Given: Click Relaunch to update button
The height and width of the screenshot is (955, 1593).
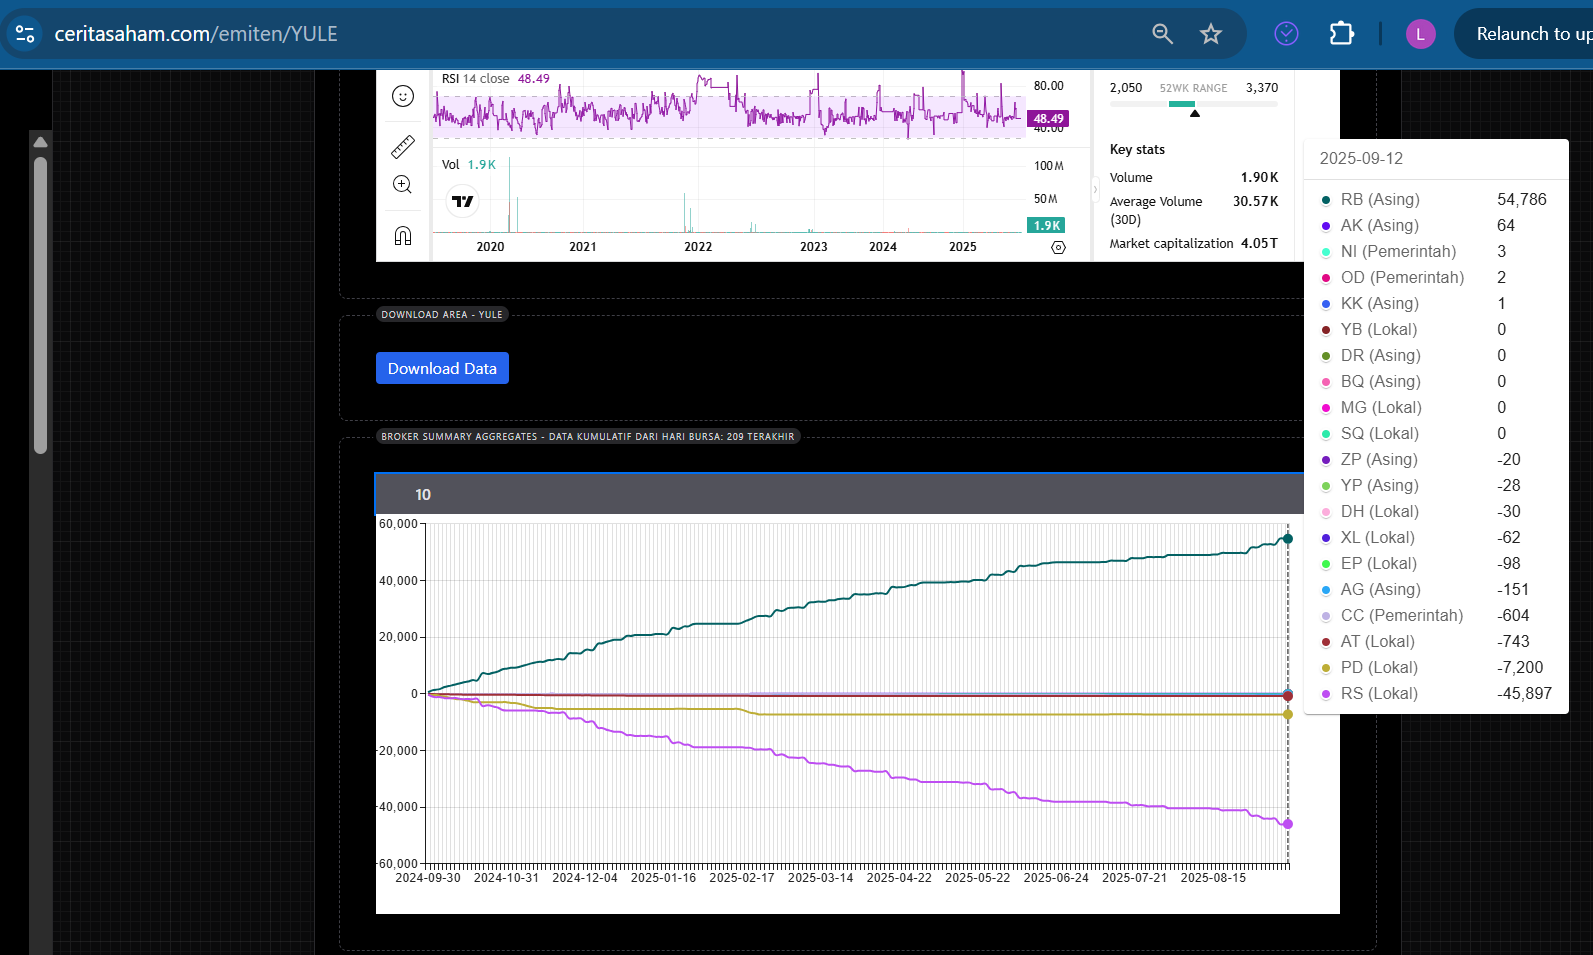Looking at the screenshot, I should click(x=1530, y=34).
